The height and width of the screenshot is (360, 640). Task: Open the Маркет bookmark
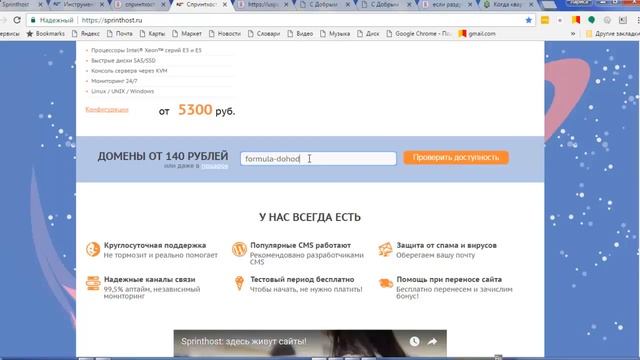point(187,34)
